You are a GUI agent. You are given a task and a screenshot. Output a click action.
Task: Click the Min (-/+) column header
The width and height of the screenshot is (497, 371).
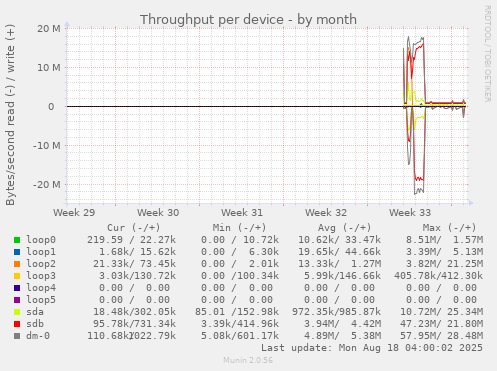pyautogui.click(x=240, y=228)
